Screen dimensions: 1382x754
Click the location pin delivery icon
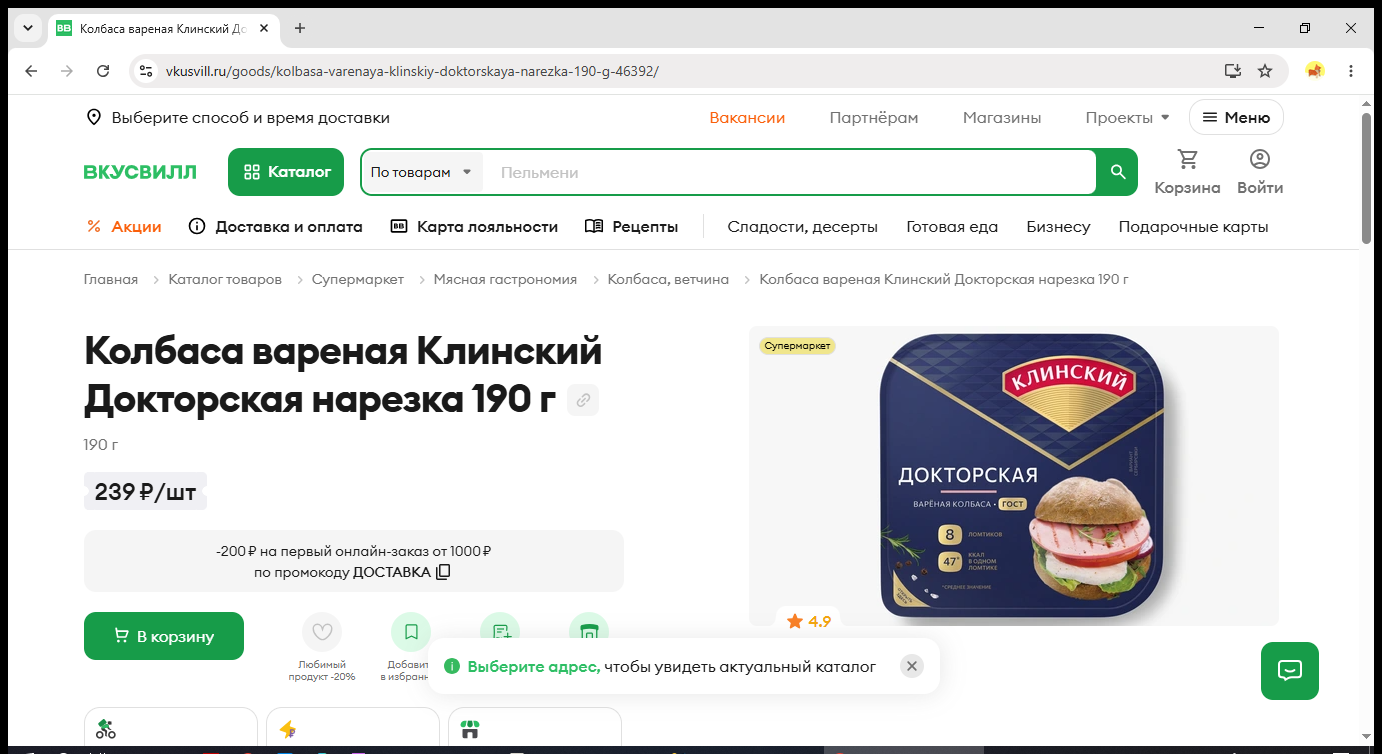click(94, 118)
